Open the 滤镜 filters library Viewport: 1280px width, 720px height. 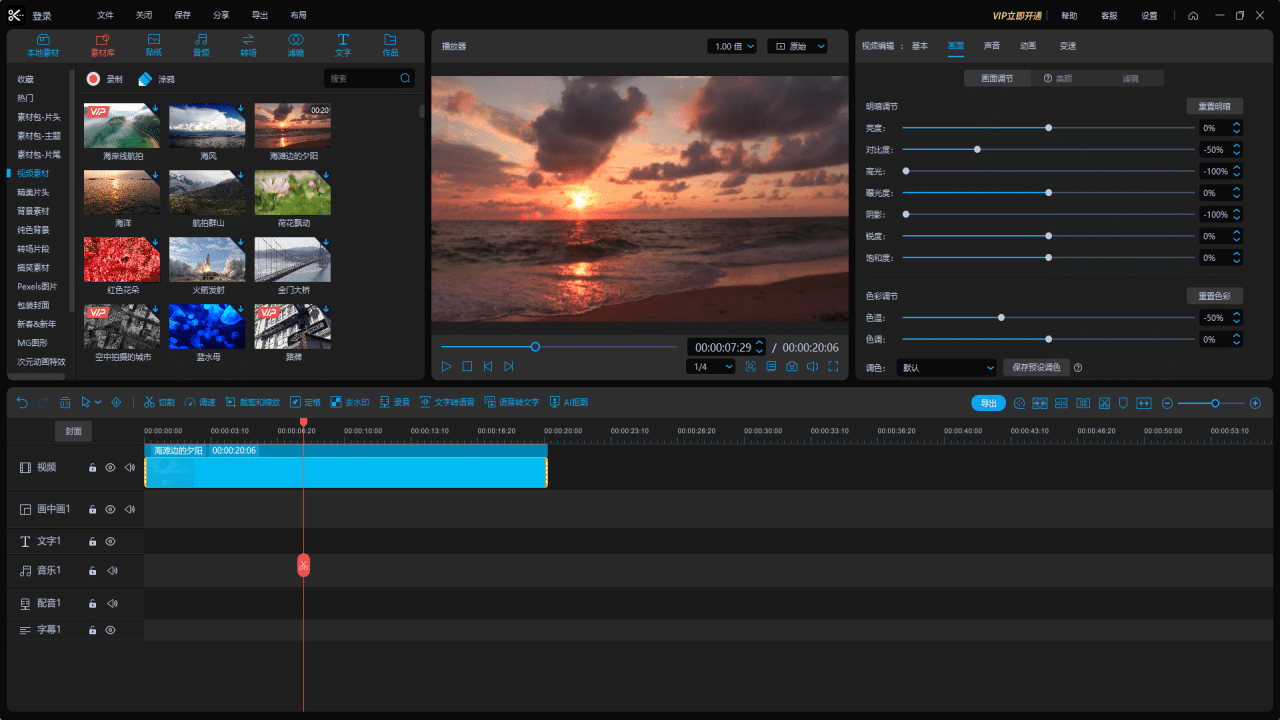pyautogui.click(x=296, y=44)
